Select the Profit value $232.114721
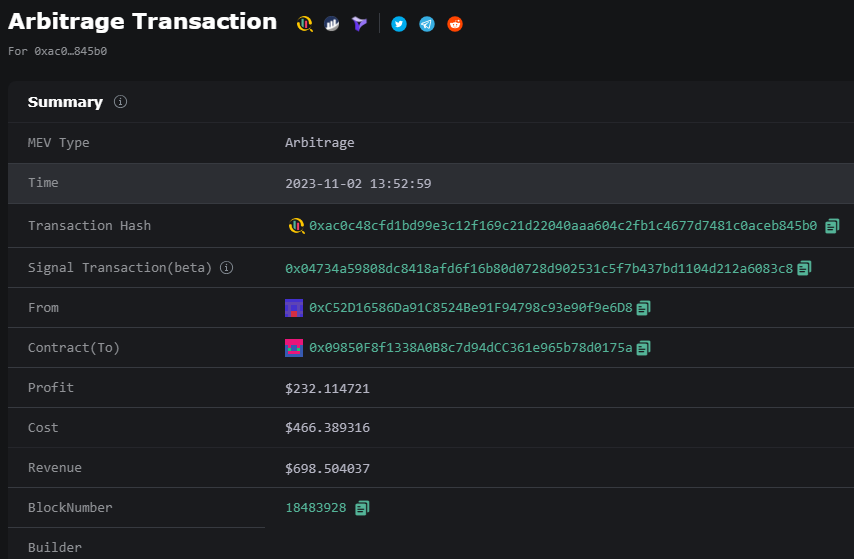The height and width of the screenshot is (559, 854). [x=327, y=388]
